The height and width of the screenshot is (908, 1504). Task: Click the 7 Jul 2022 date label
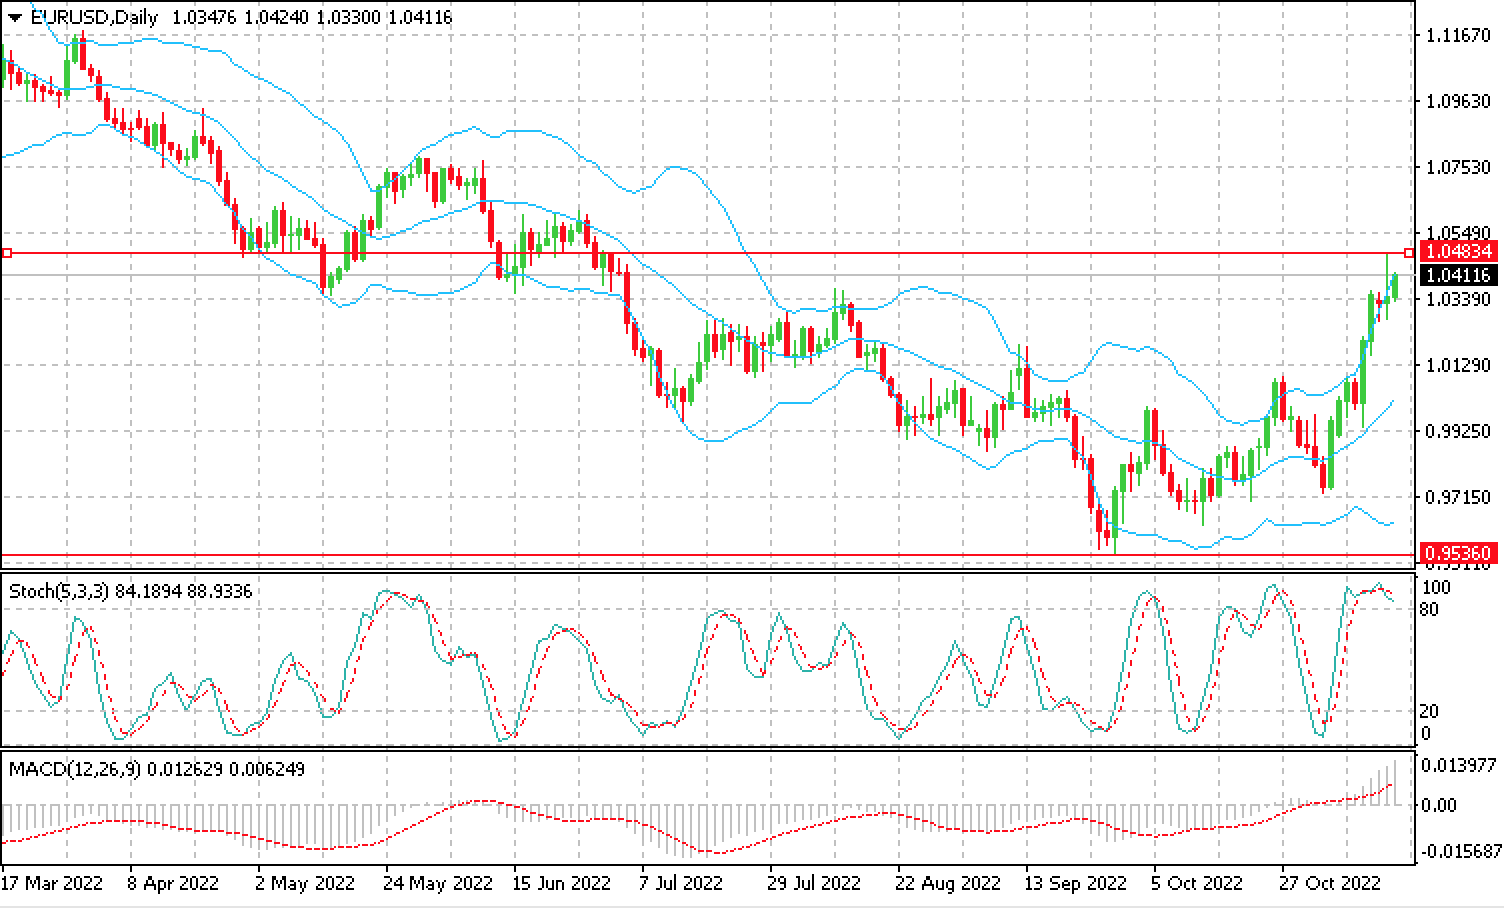tap(682, 884)
